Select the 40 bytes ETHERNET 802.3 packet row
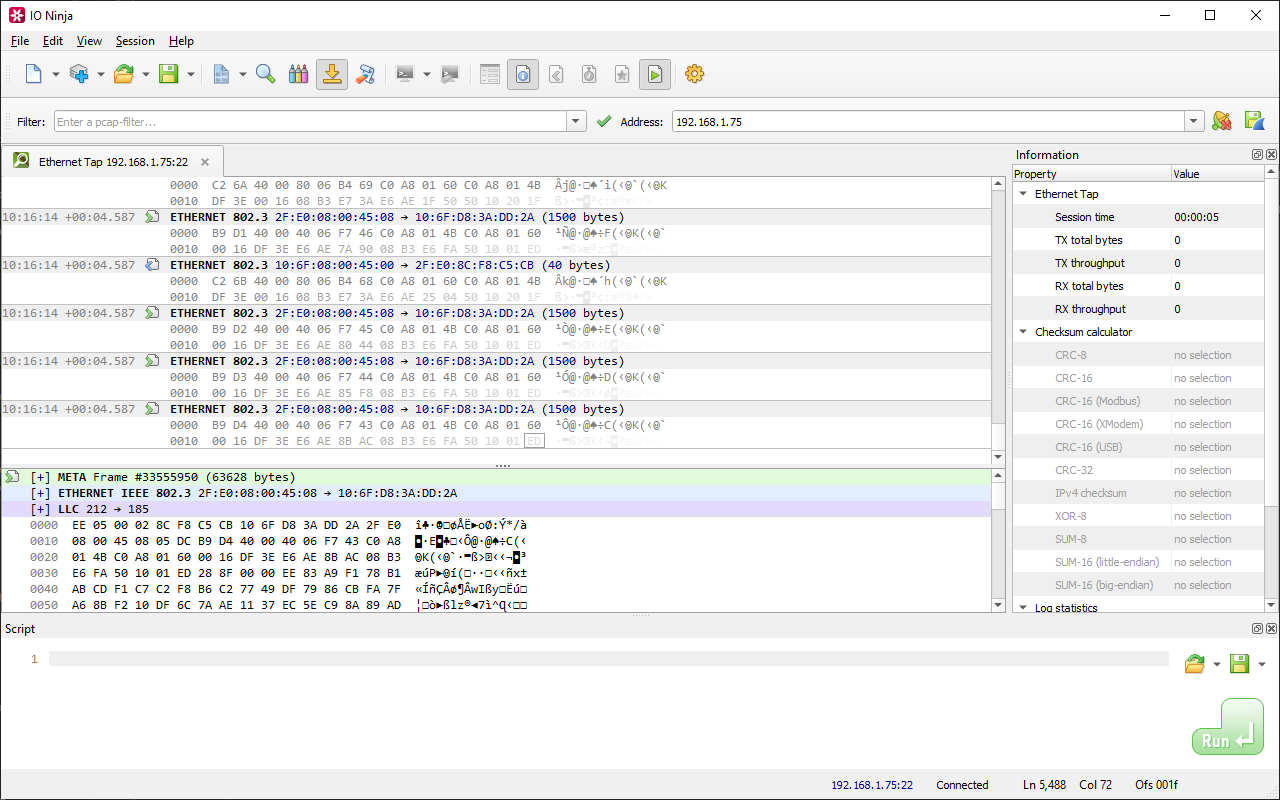Viewport: 1280px width, 800px height. click(x=496, y=265)
